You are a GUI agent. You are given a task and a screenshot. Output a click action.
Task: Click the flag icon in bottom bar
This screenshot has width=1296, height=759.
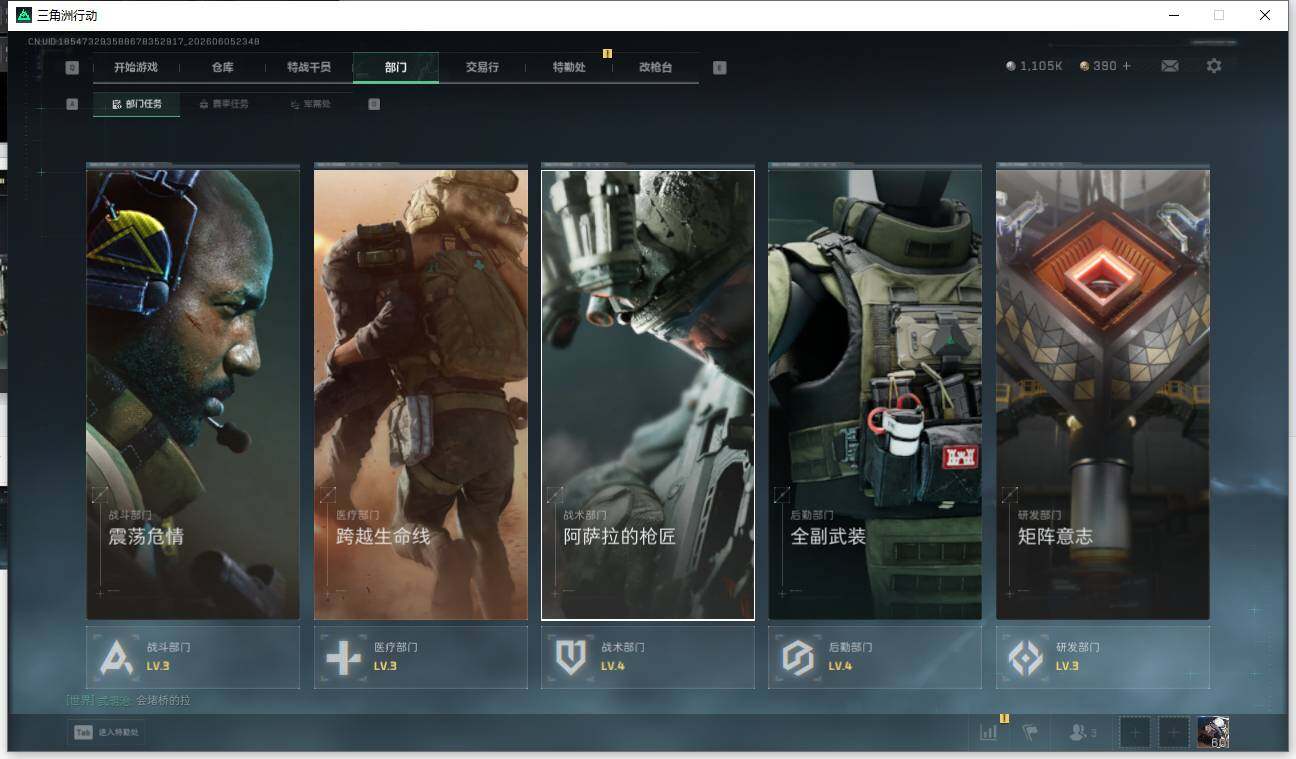tap(1030, 732)
